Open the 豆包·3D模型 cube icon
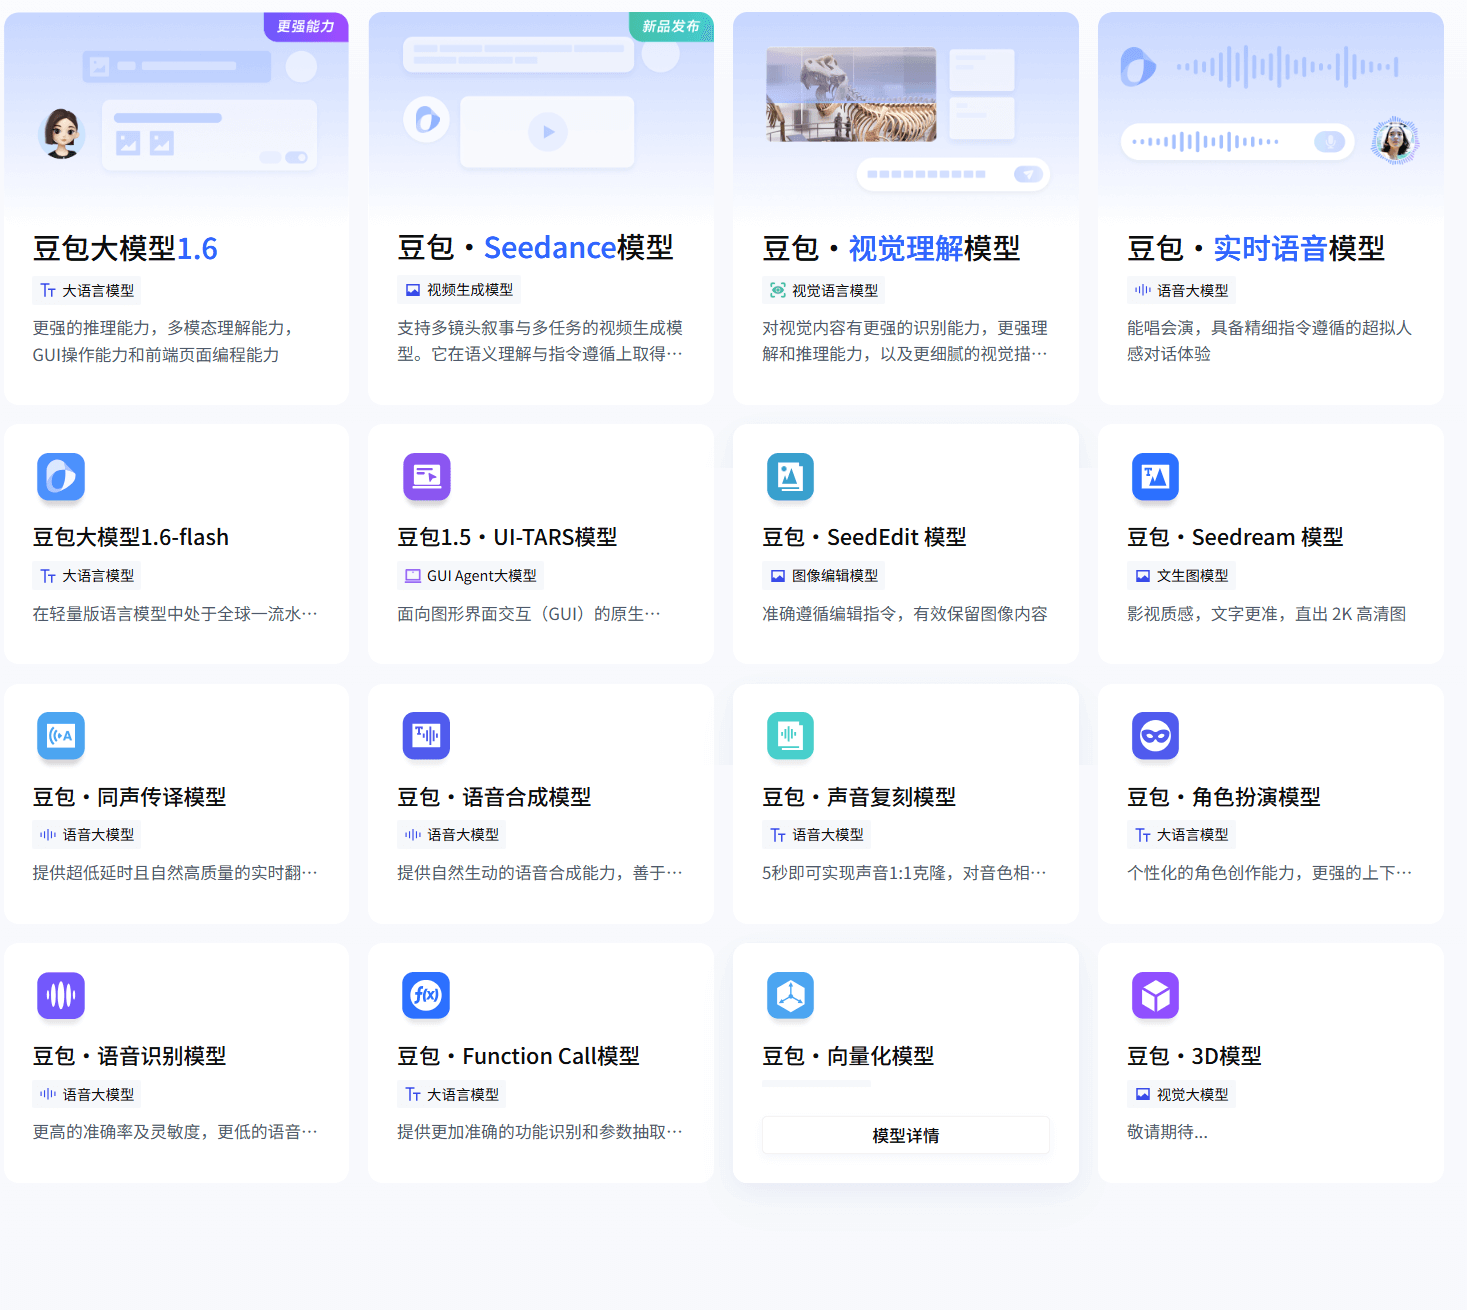The width and height of the screenshot is (1467, 1310). coord(1155,995)
